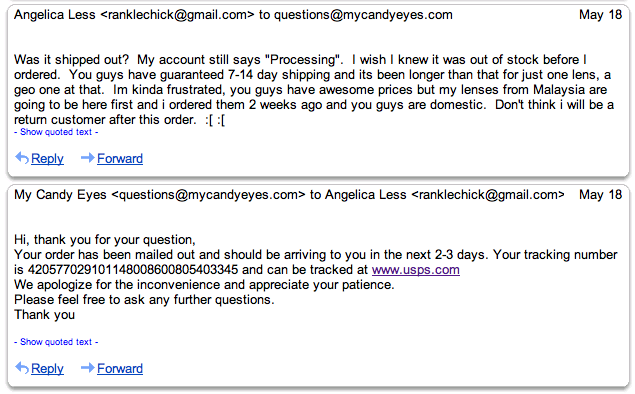Viewport: 635px width, 394px height.
Task: Click the forward arrow icon under My Candy Eyes message
Action: (x=88, y=368)
